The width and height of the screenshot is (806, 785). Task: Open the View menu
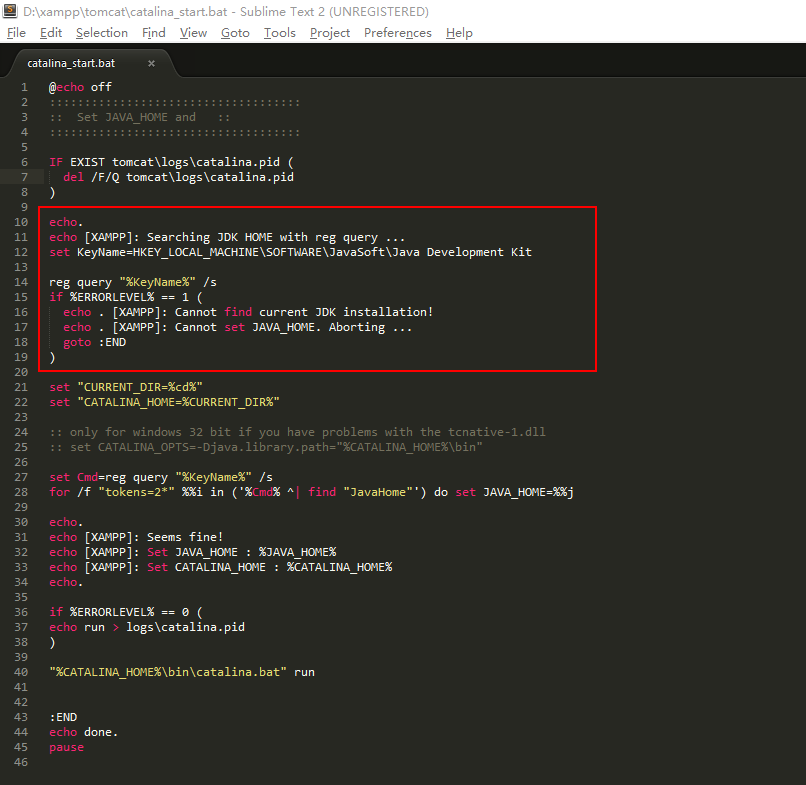click(x=193, y=33)
